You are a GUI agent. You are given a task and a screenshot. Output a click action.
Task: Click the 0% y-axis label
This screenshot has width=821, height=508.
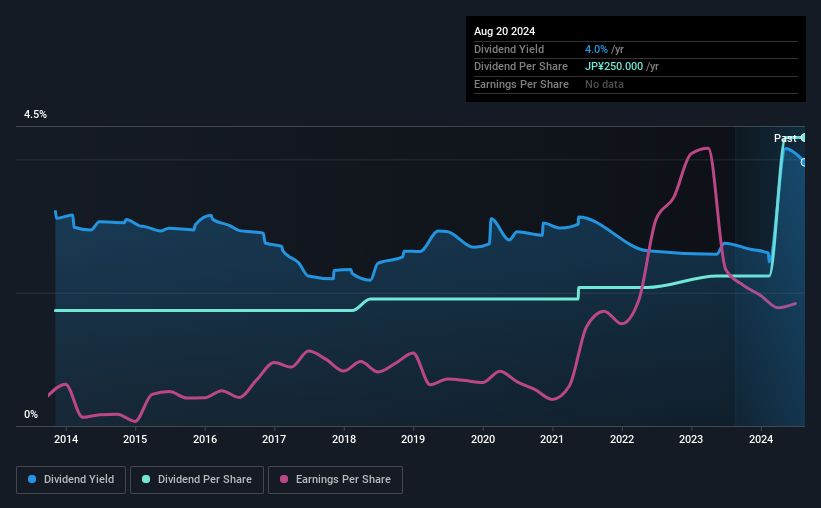click(31, 414)
